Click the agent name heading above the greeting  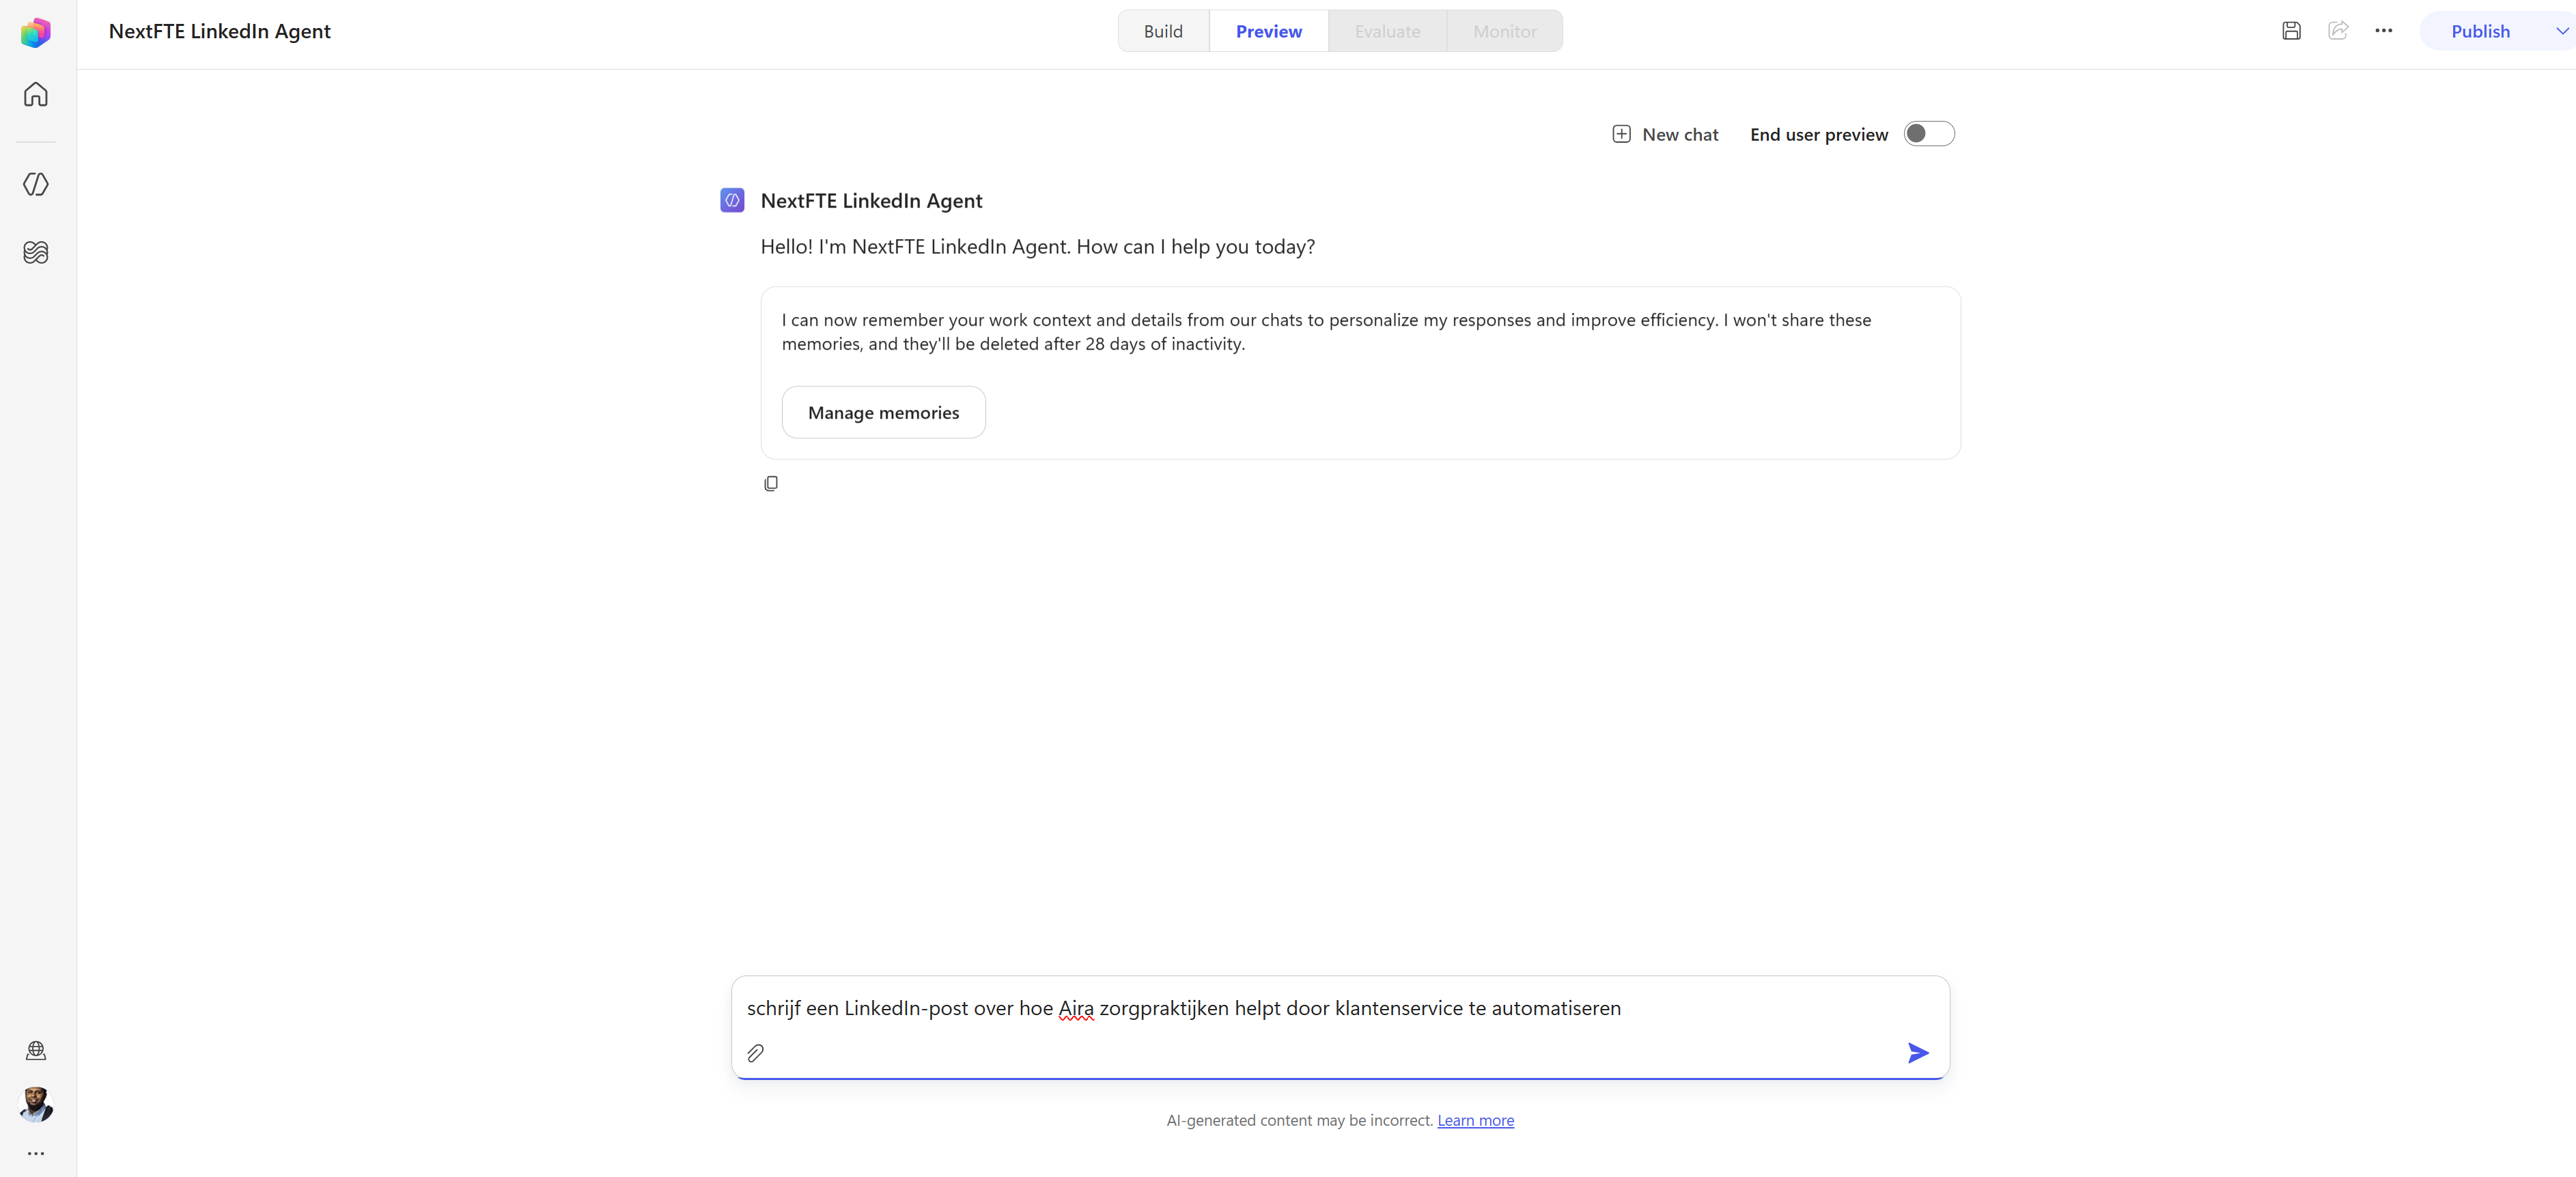(x=871, y=200)
